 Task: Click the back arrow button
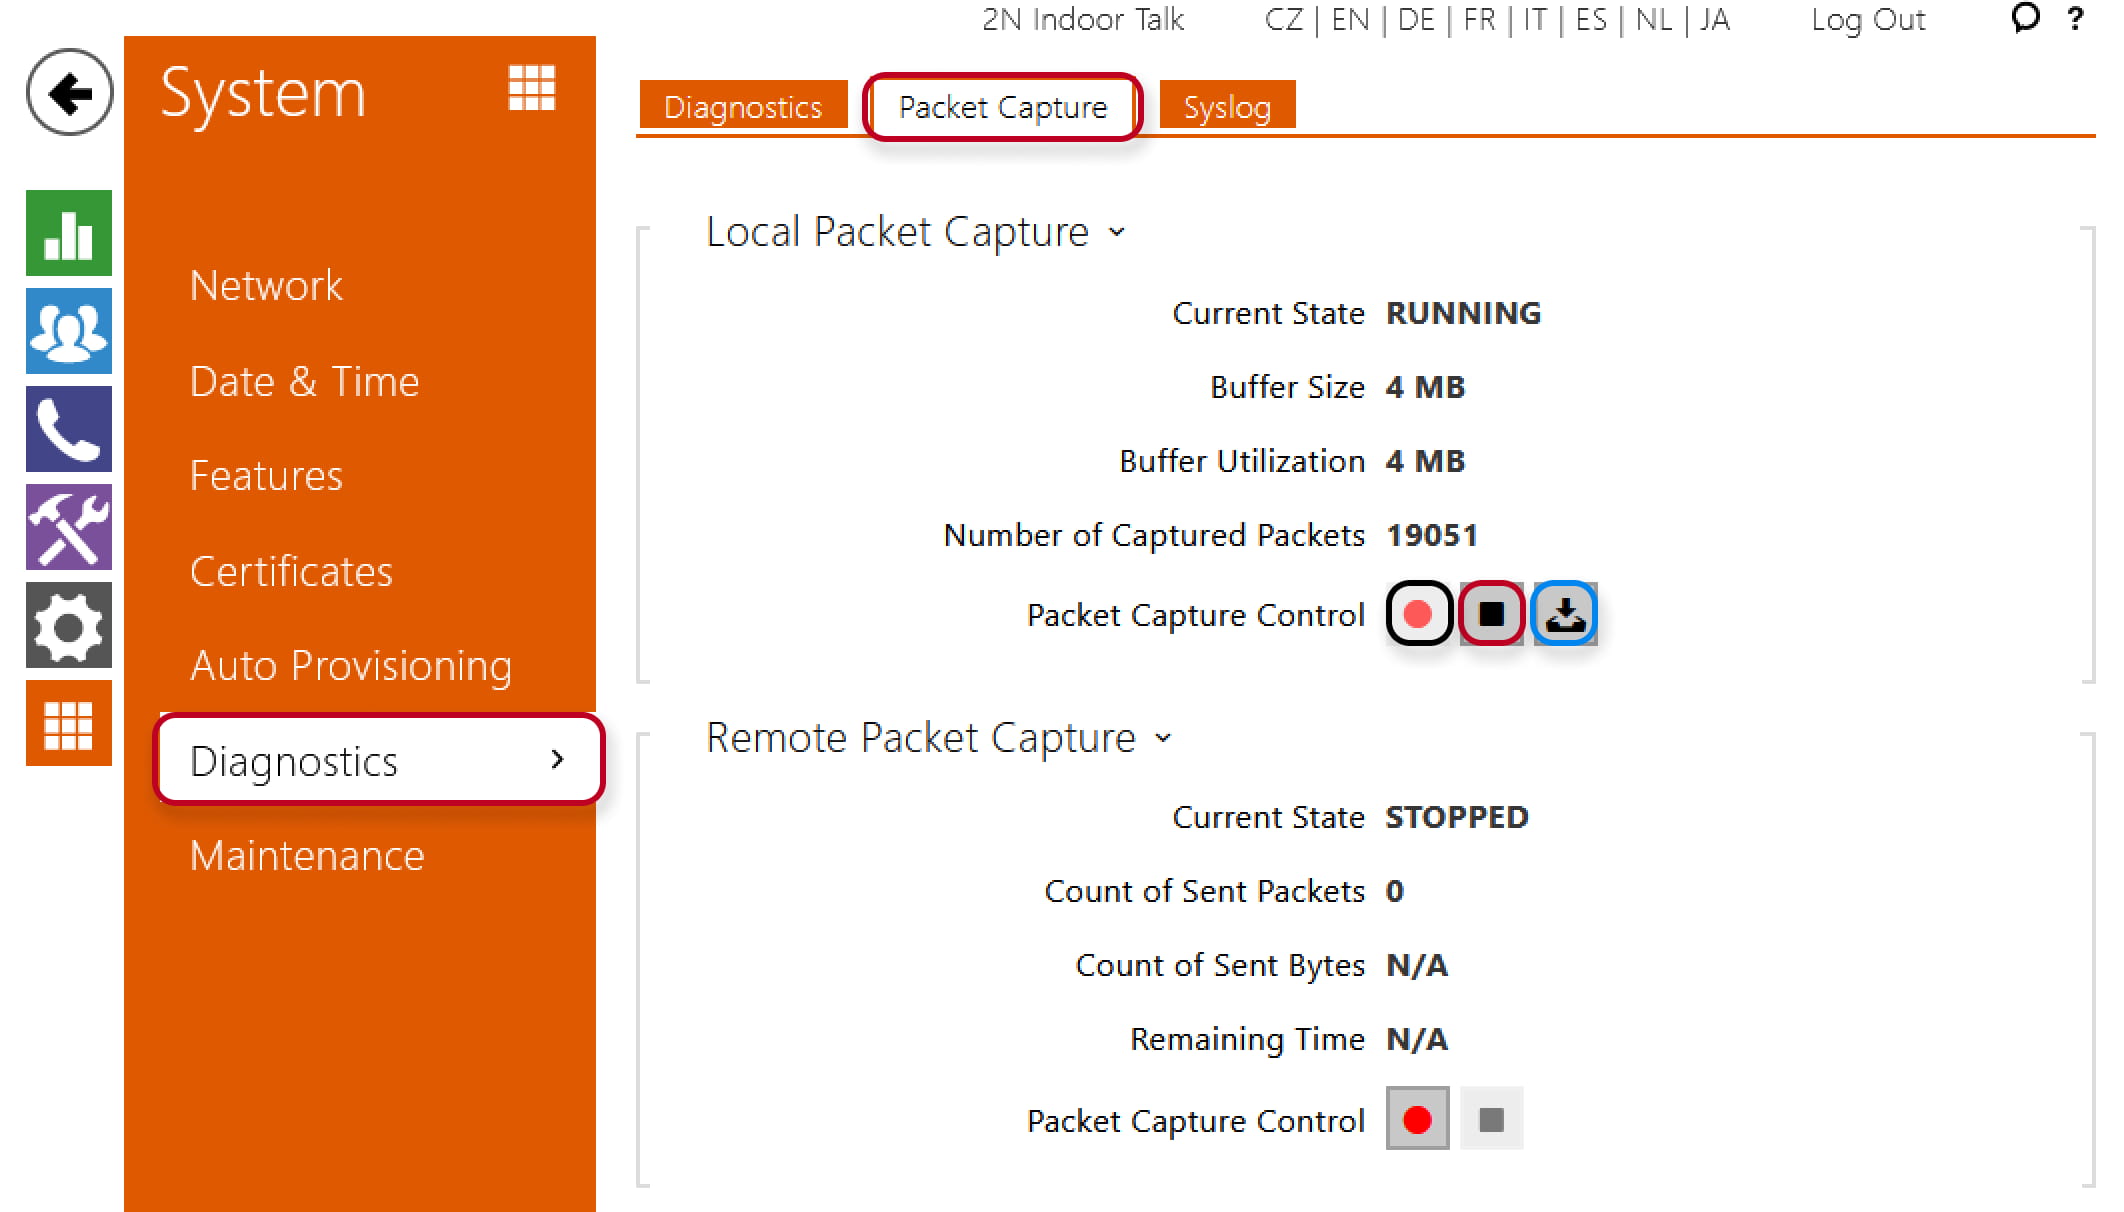click(69, 93)
